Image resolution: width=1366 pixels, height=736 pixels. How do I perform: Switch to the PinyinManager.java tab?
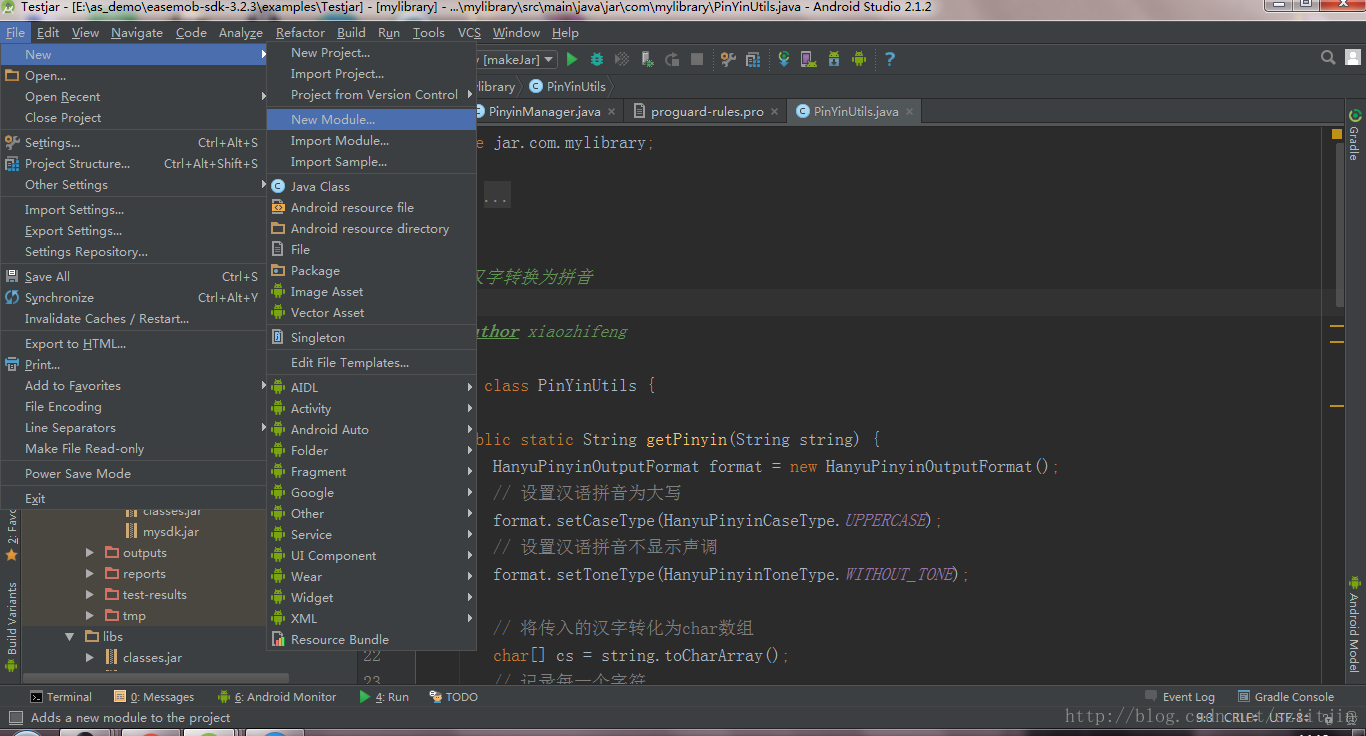545,111
